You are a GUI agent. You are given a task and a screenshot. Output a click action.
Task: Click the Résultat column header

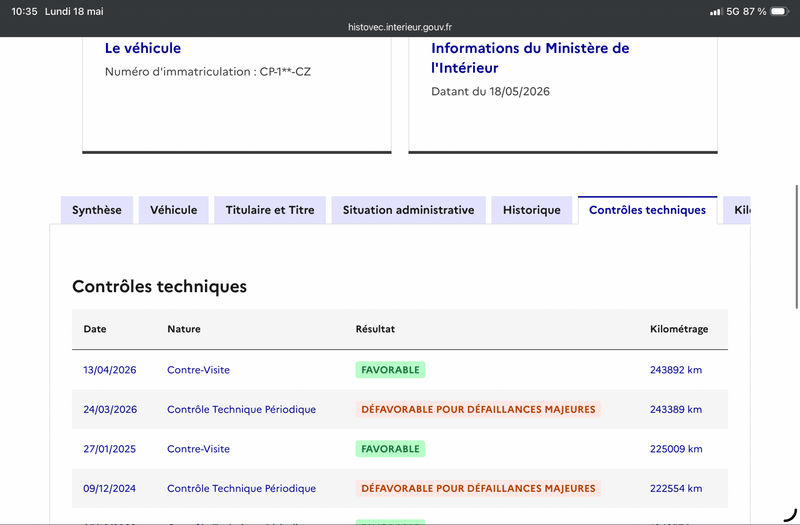[x=375, y=329]
